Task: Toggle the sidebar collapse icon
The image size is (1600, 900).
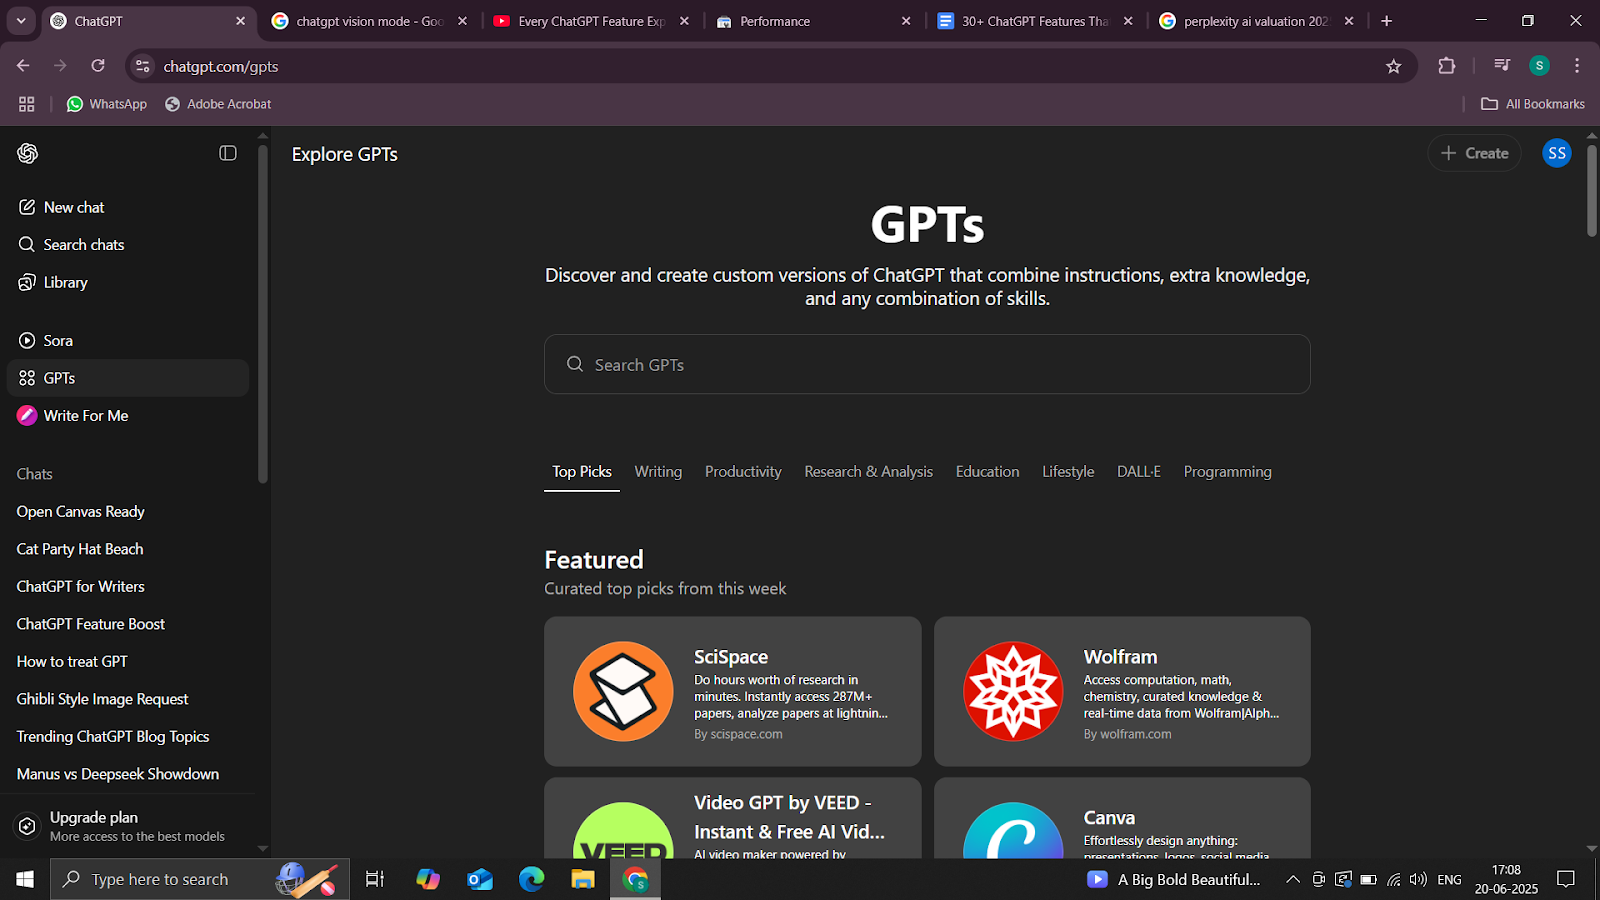Action: click(x=228, y=153)
